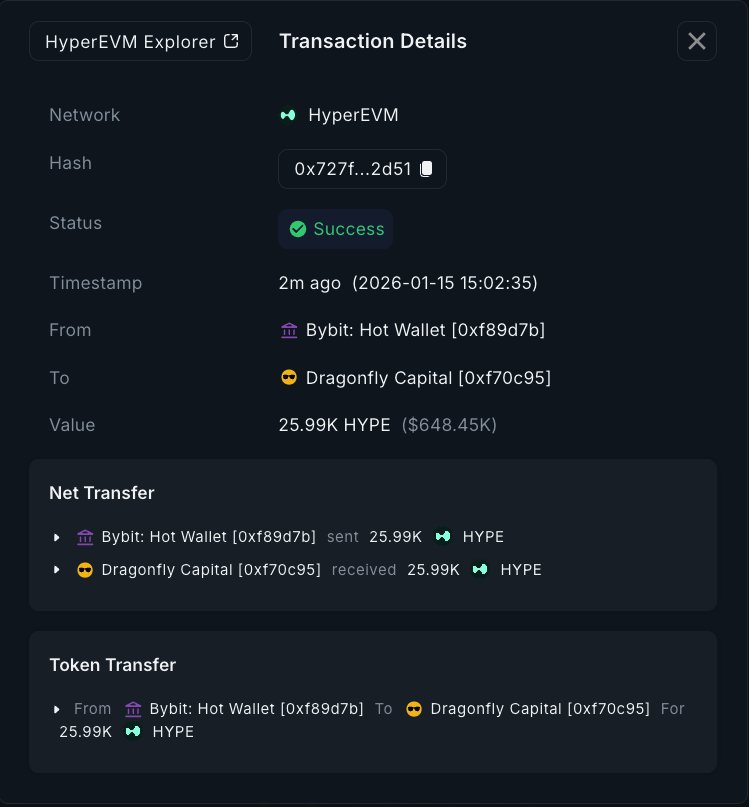The width and height of the screenshot is (749, 807).
Task: Copy the transaction hash 0x727f...2d51
Action: [x=426, y=169]
